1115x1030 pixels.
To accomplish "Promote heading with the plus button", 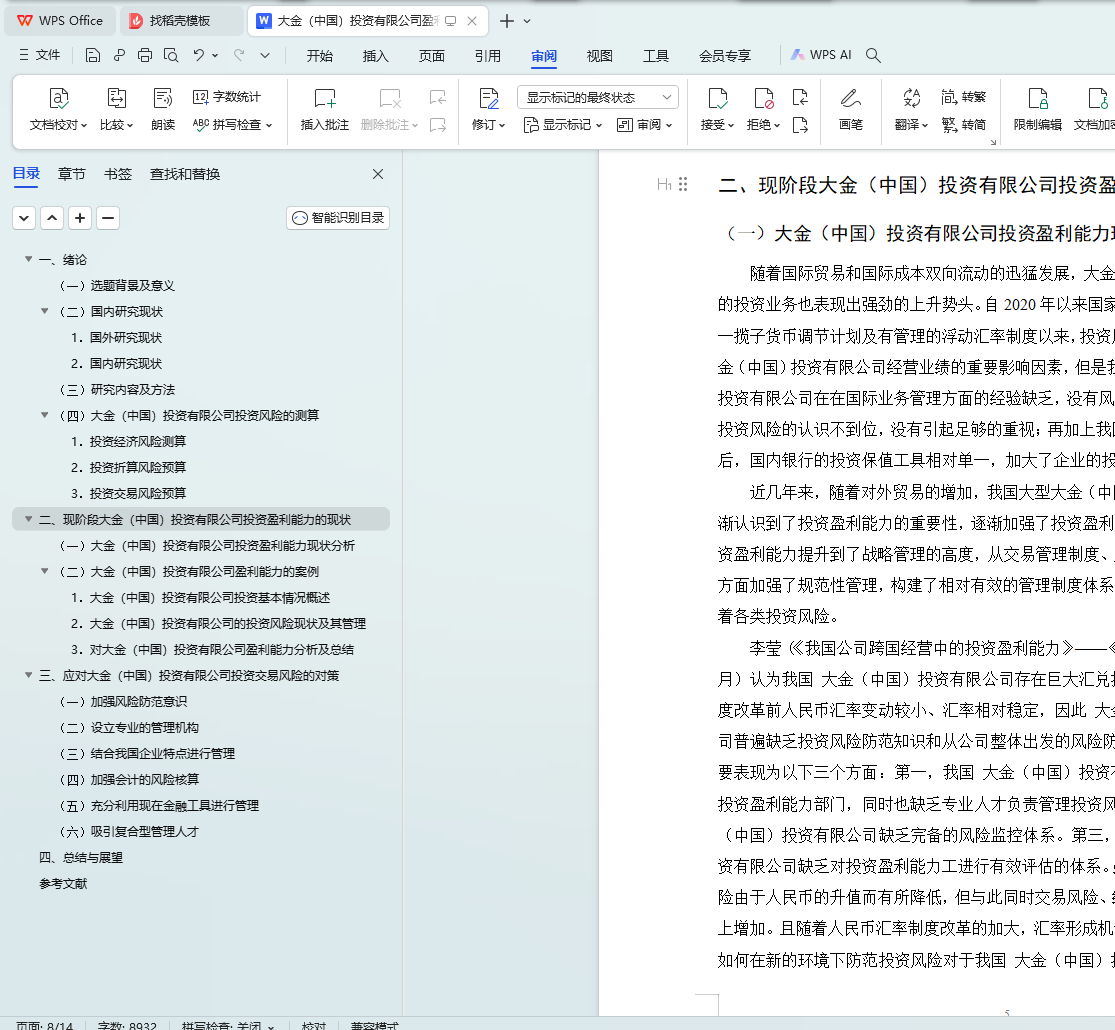I will click(x=80, y=218).
